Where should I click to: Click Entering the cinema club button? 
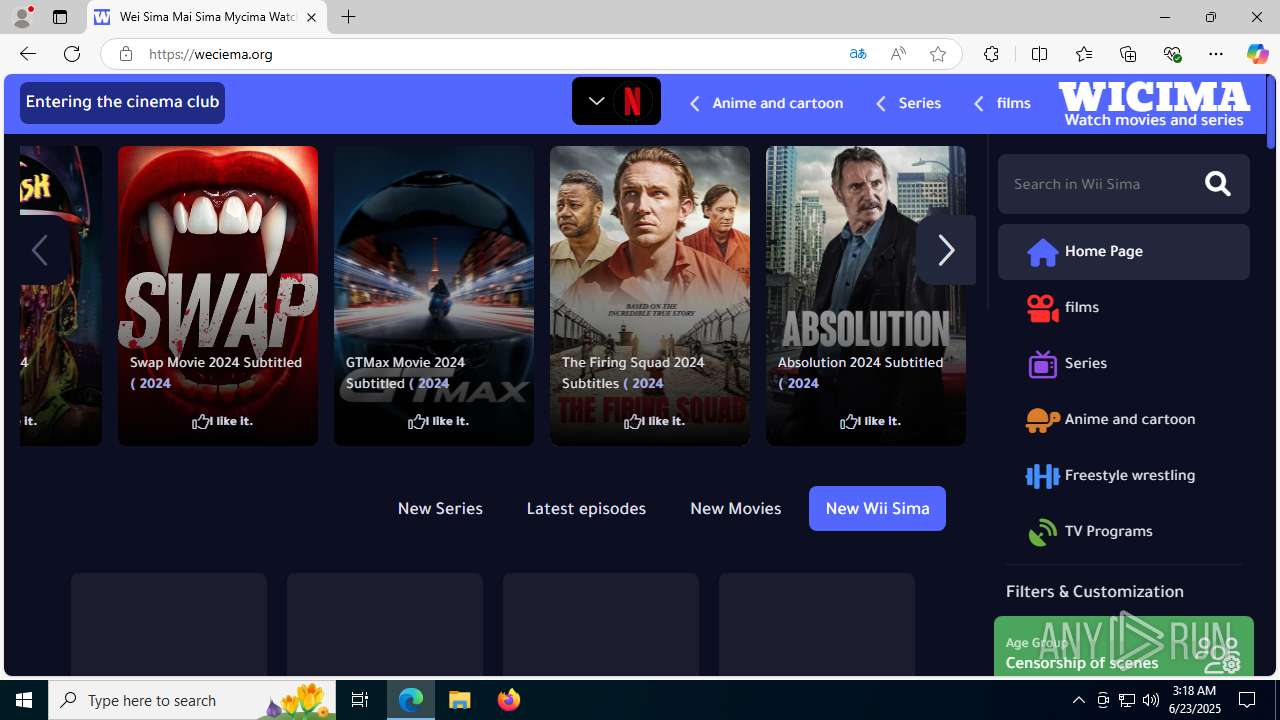pos(122,102)
